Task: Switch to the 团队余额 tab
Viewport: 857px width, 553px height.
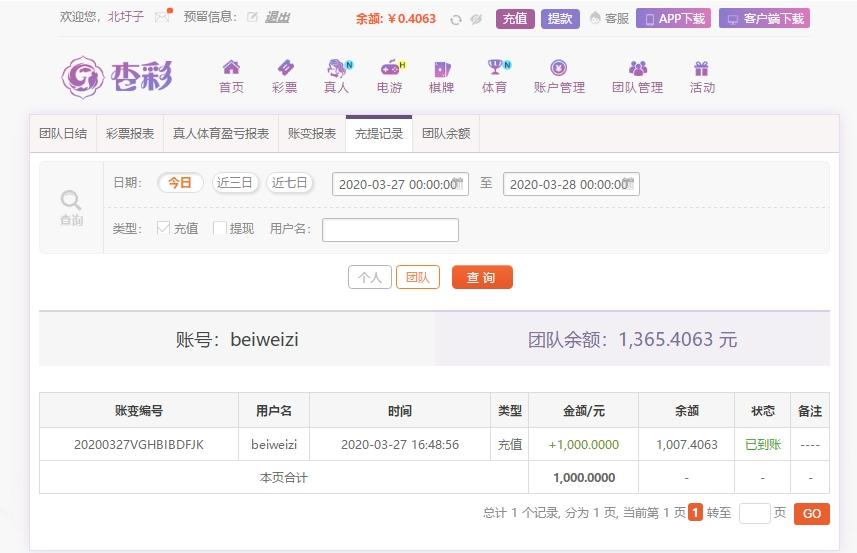Action: click(x=446, y=134)
